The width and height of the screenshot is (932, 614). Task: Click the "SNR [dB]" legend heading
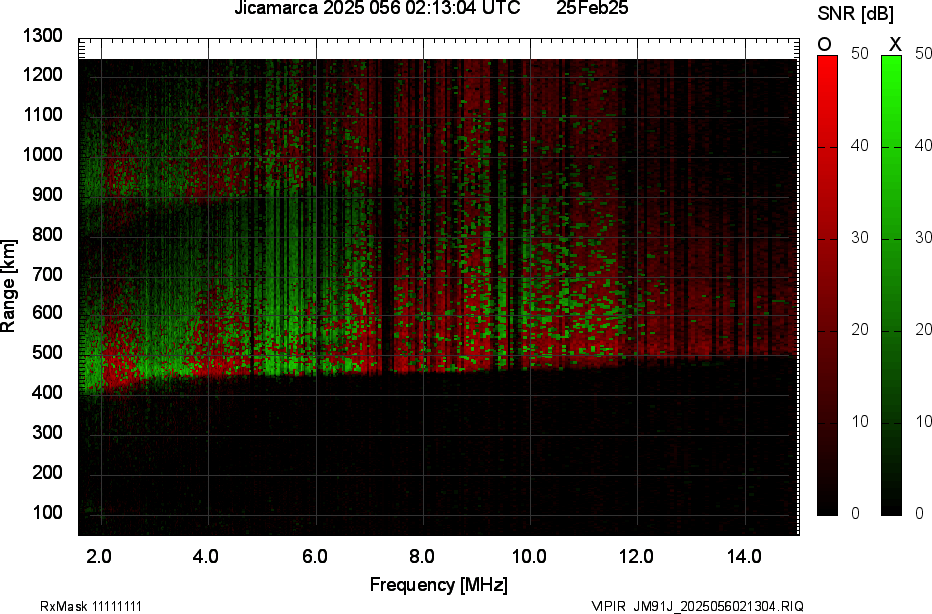click(855, 14)
